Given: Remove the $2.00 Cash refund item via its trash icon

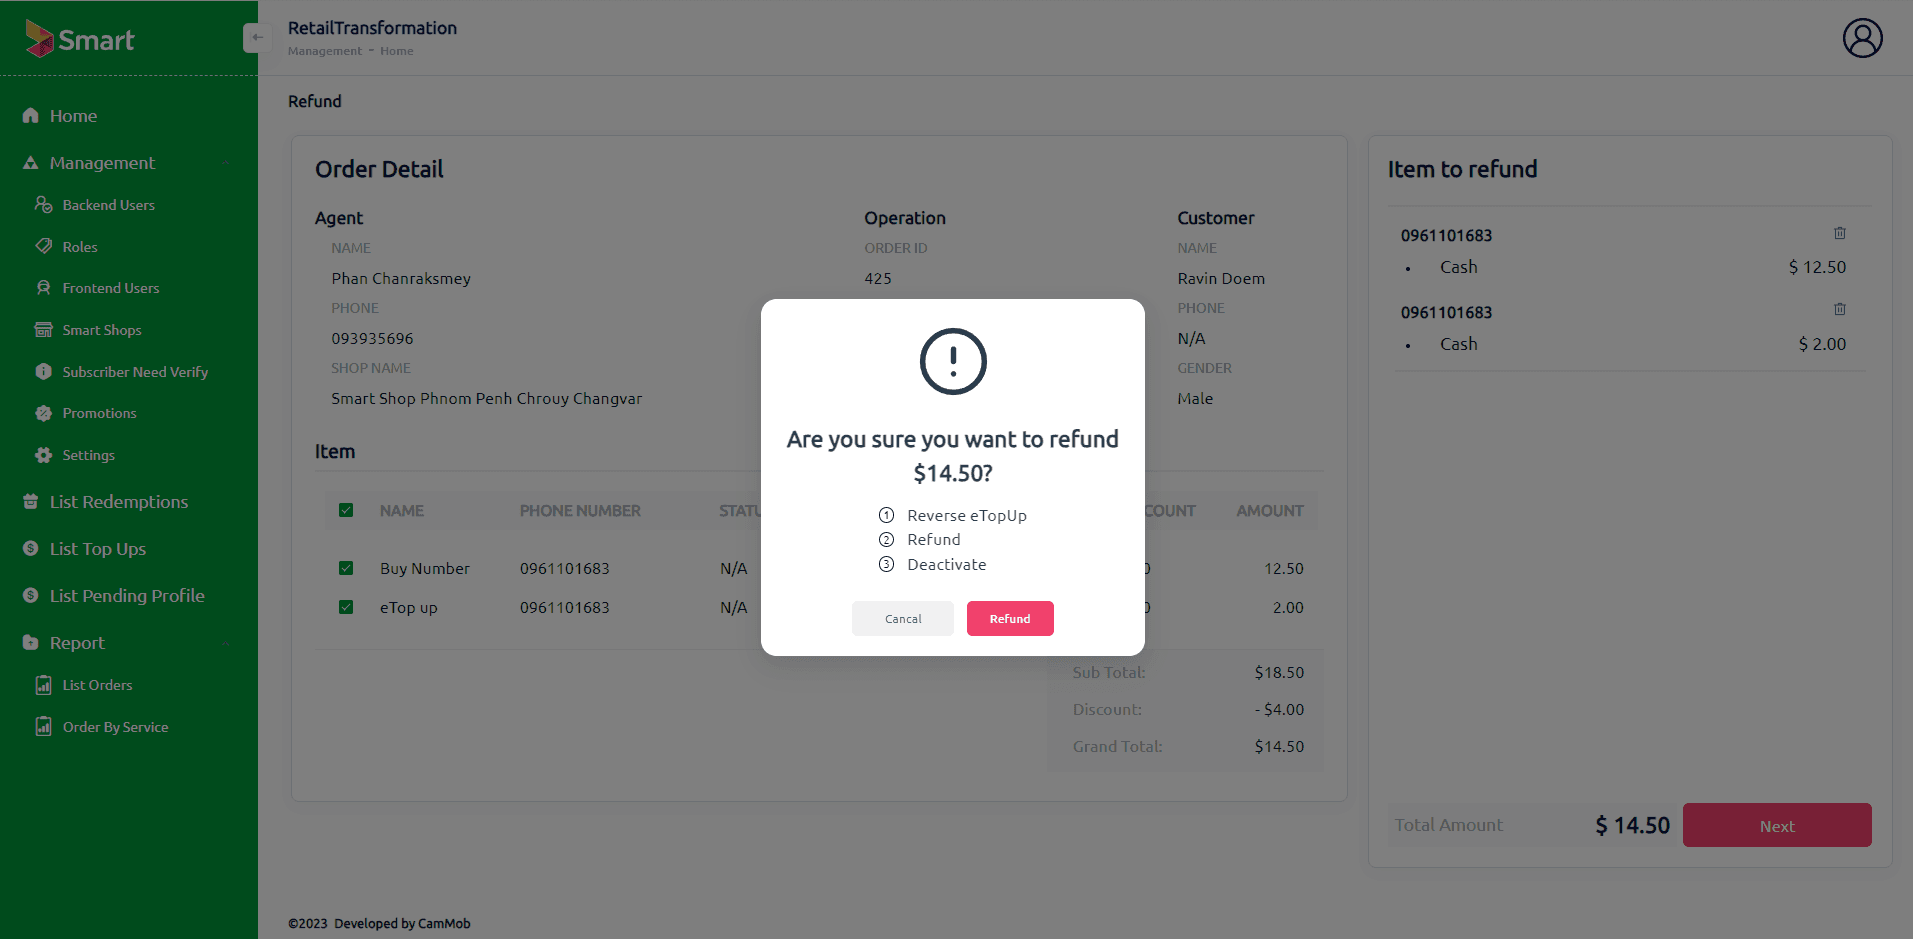Looking at the screenshot, I should tap(1839, 309).
